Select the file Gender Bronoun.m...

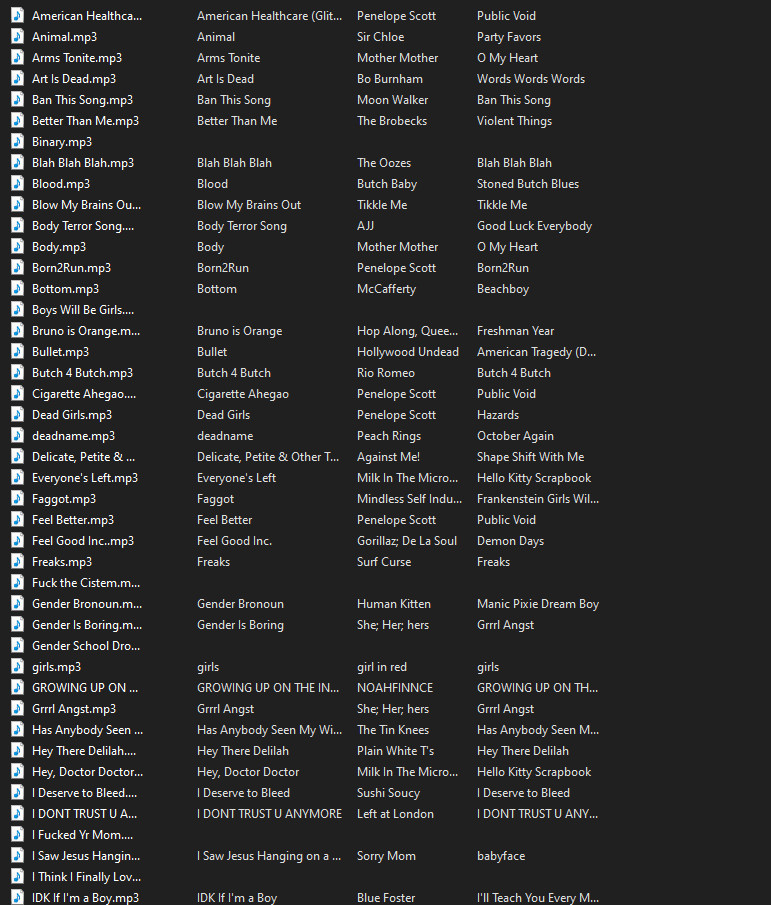tap(87, 604)
